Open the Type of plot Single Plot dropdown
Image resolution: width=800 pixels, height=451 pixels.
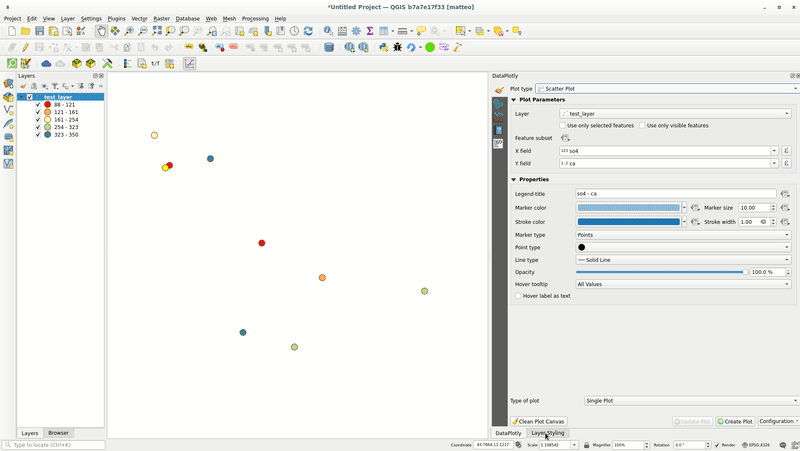click(x=691, y=401)
